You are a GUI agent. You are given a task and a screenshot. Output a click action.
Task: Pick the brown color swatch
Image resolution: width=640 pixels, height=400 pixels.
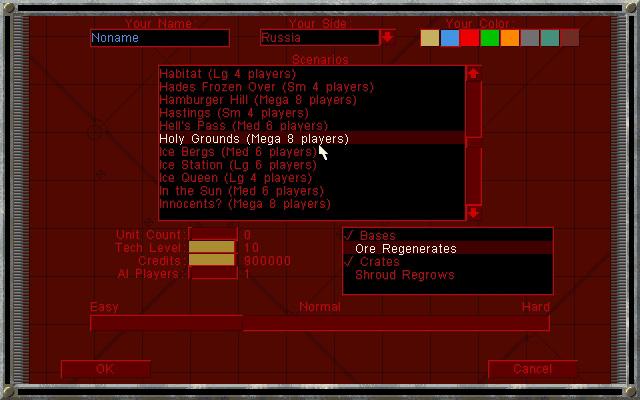coord(570,38)
